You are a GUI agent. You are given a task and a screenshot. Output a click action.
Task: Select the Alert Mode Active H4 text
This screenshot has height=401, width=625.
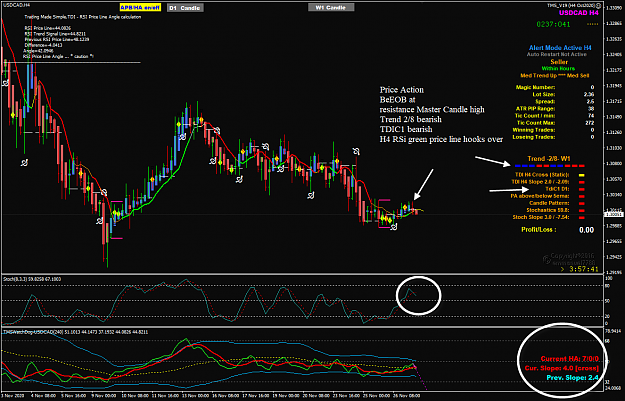[560, 48]
